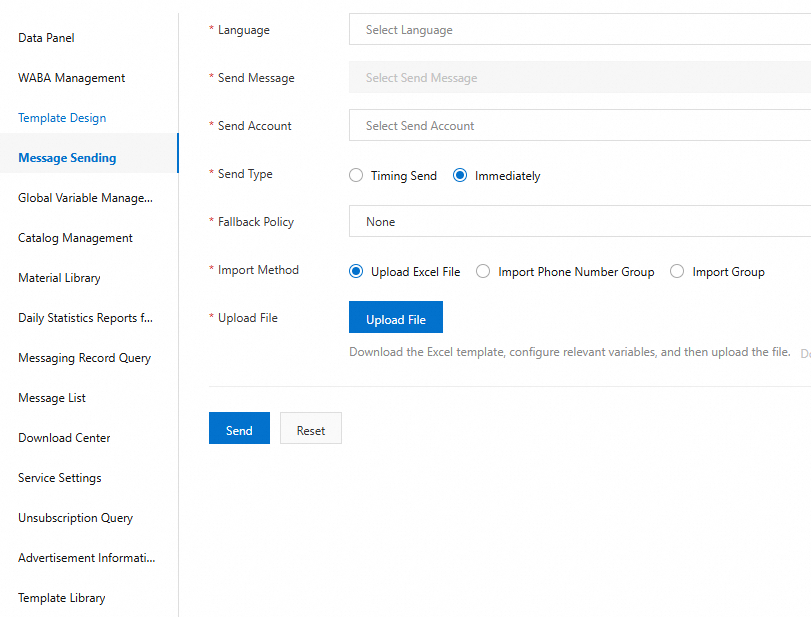
Task: Open Unsubscription Query
Action: pos(76,518)
